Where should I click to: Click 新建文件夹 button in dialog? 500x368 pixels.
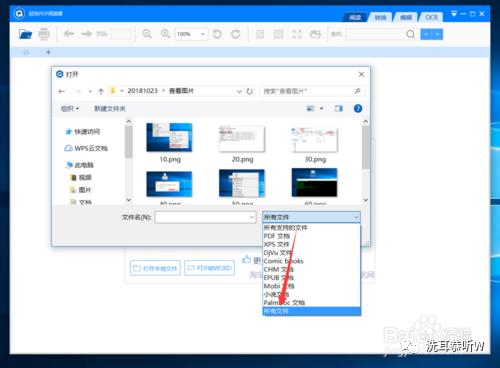point(110,108)
